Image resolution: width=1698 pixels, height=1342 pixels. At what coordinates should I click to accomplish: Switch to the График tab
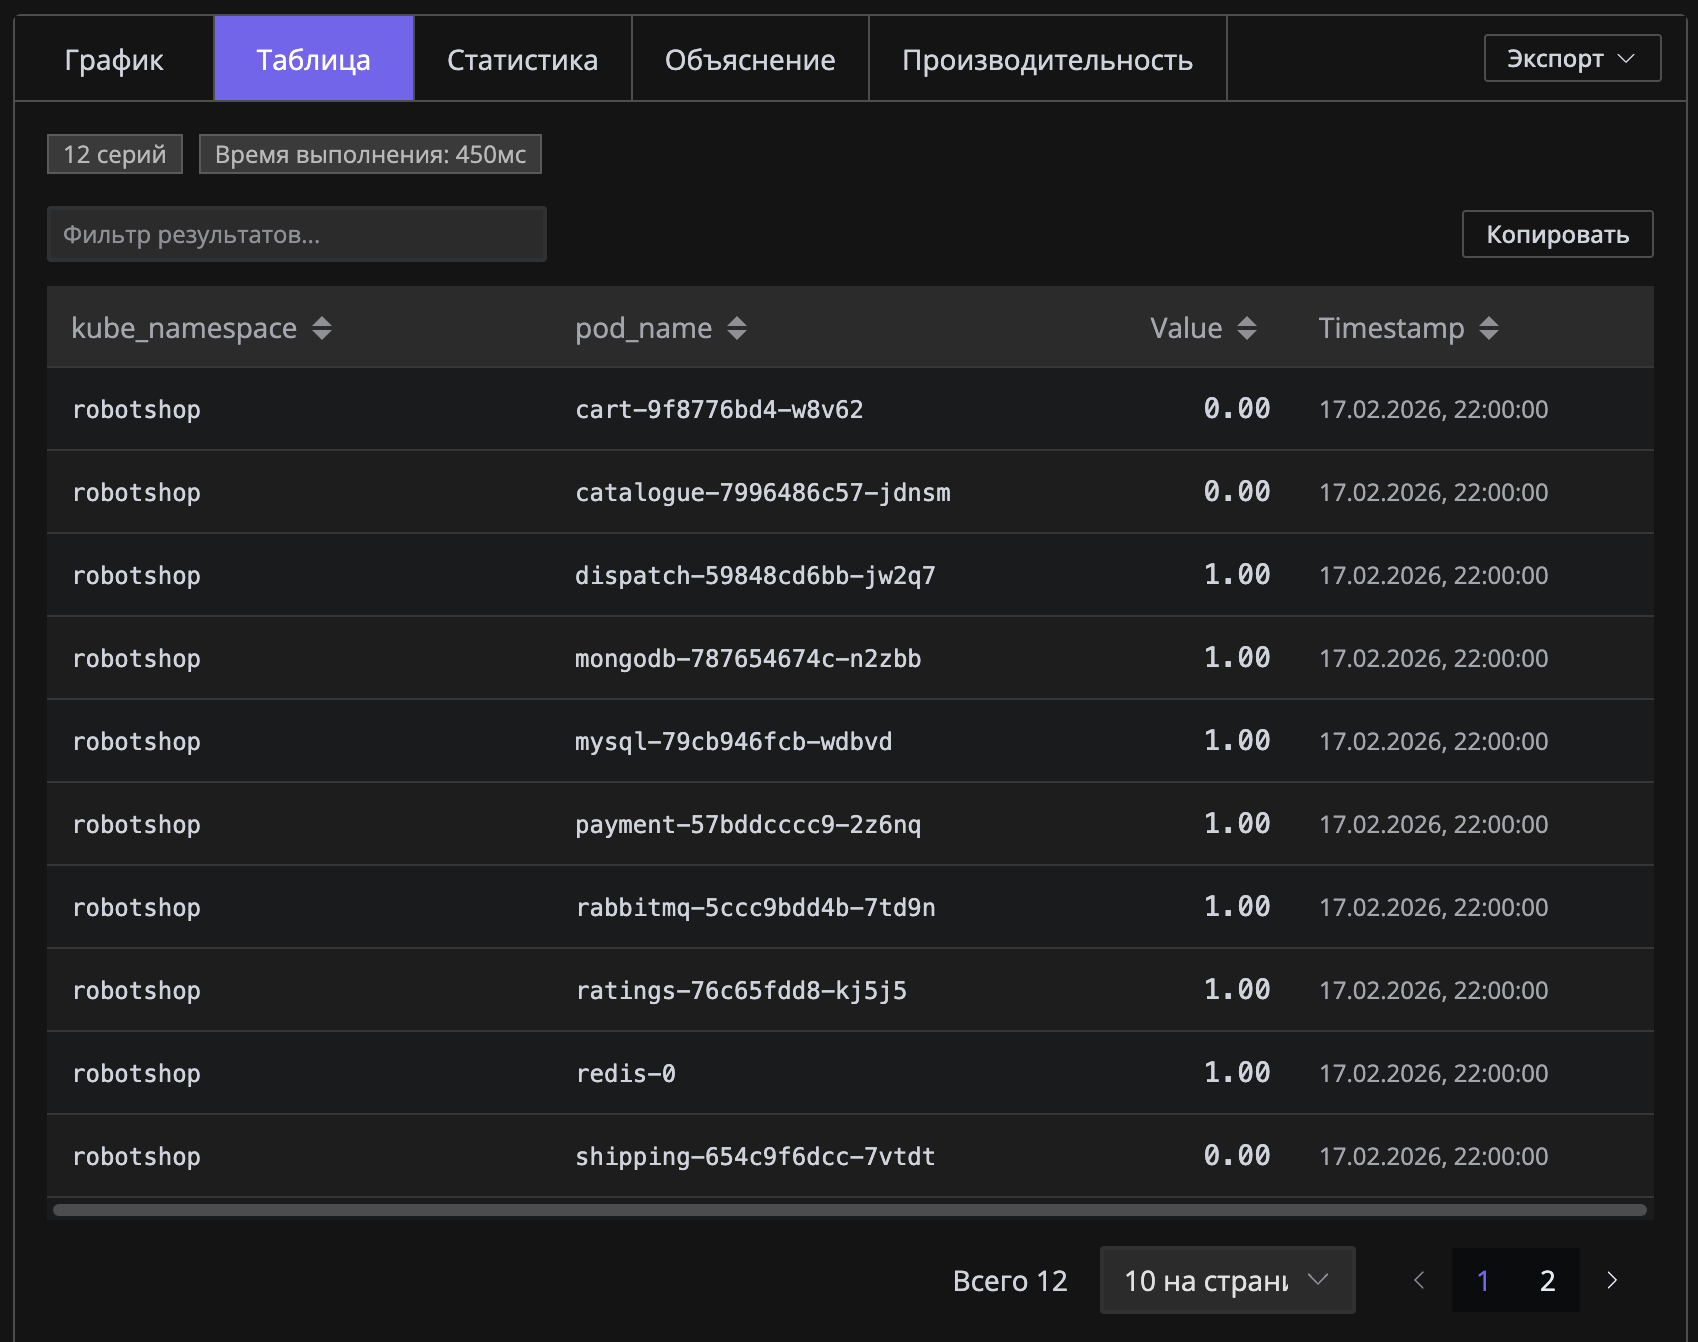pyautogui.click(x=114, y=60)
